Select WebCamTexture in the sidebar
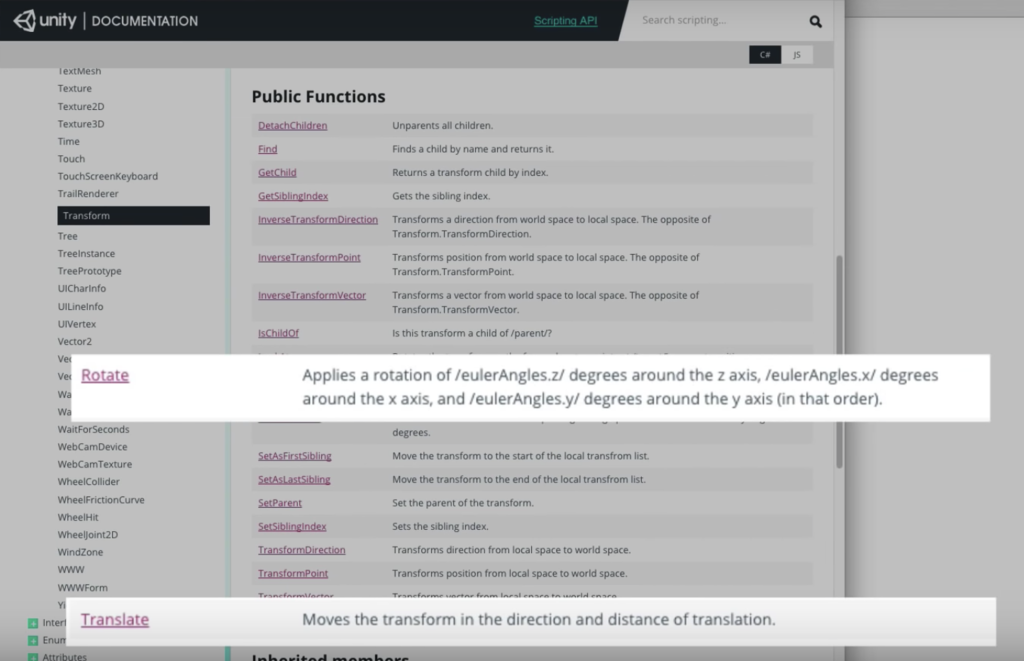This screenshot has width=1024, height=661. 95,464
